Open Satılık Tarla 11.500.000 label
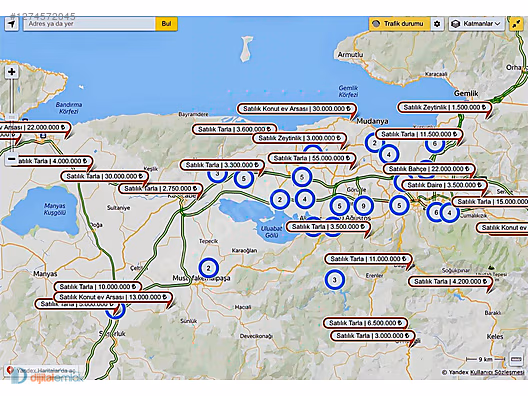Viewport: 528px width, 396px height. [419, 134]
